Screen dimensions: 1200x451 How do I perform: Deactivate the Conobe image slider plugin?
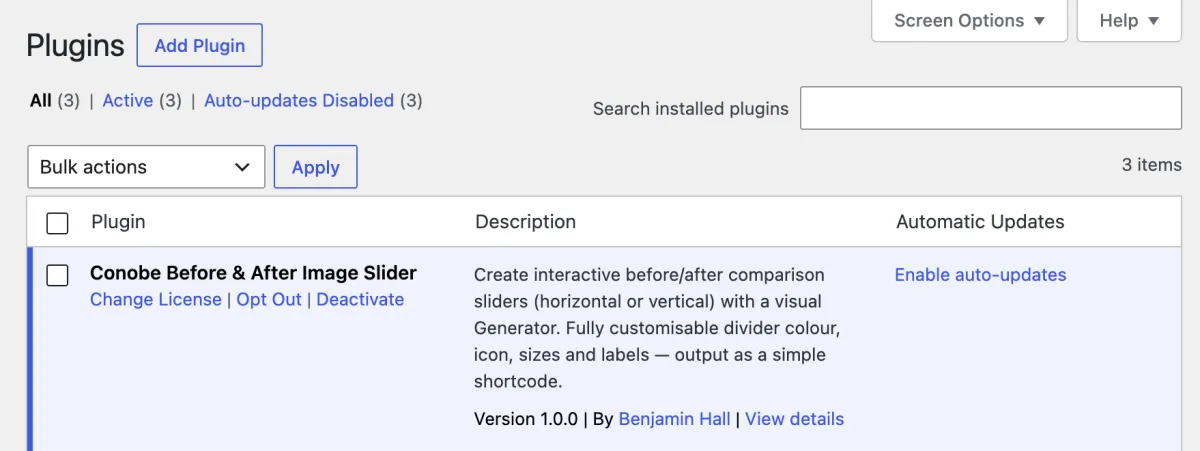[360, 299]
